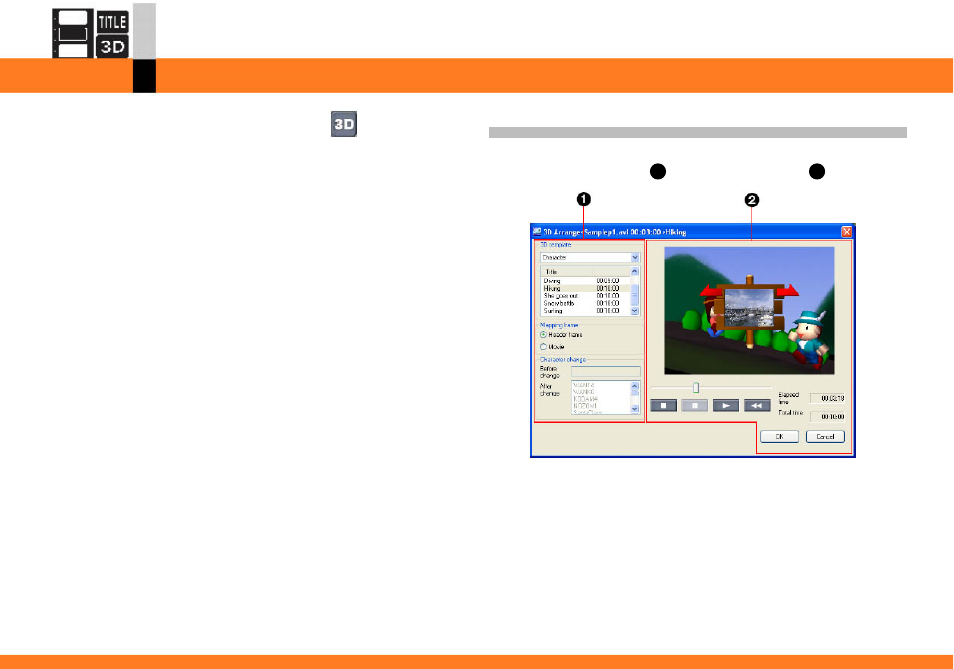Image resolution: width=954 pixels, height=669 pixels.
Task: Confirm with the OK button
Action: [x=779, y=437]
